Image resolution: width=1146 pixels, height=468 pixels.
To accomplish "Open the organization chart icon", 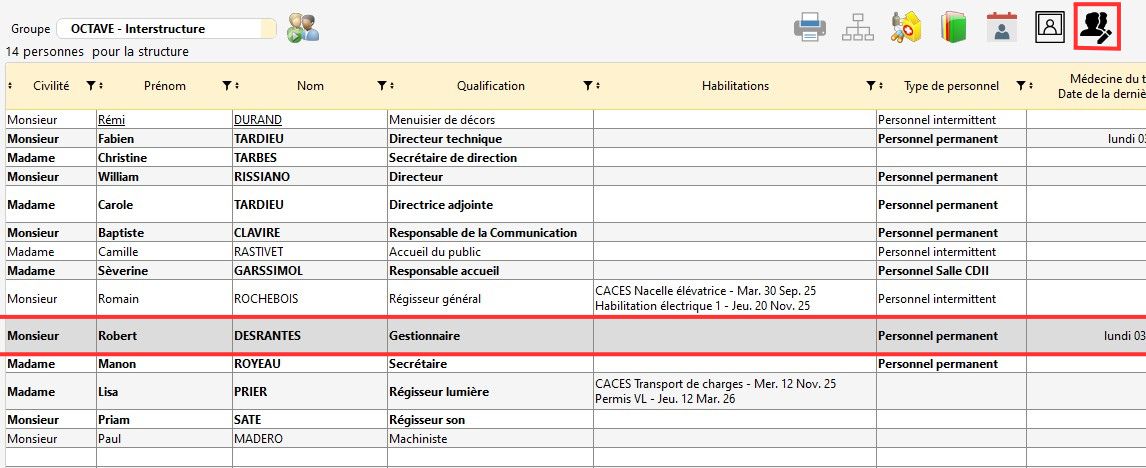I will [x=857, y=27].
